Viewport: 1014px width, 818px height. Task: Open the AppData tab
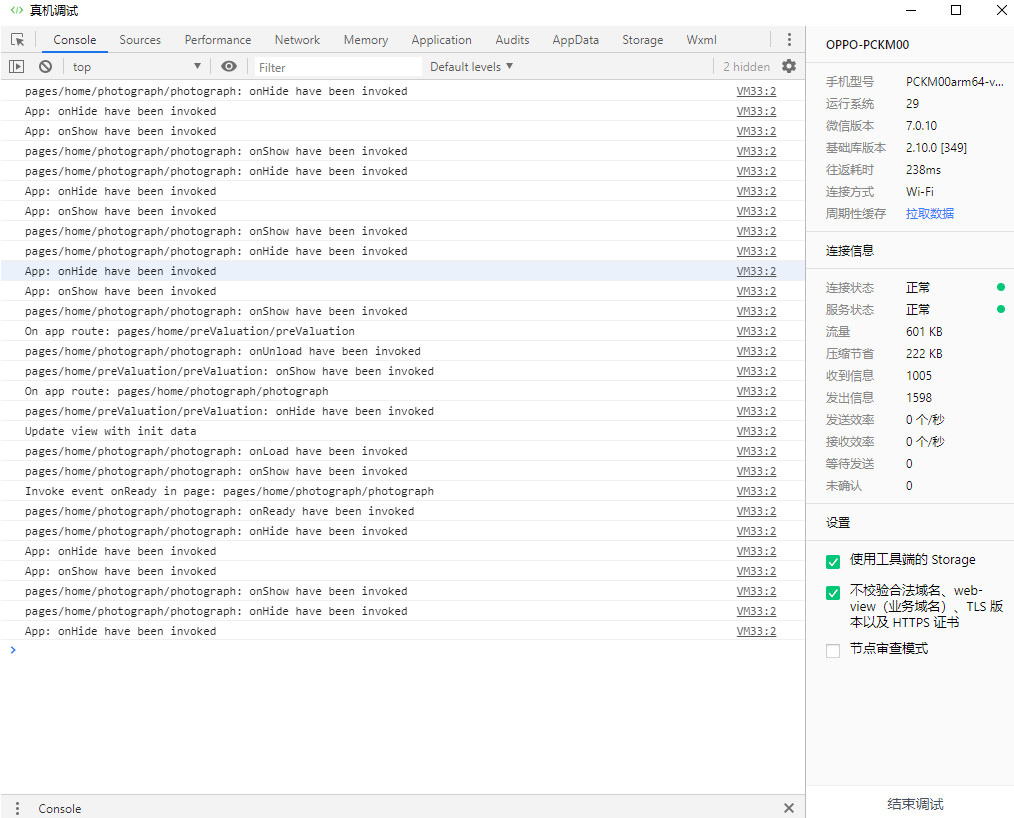(x=576, y=40)
